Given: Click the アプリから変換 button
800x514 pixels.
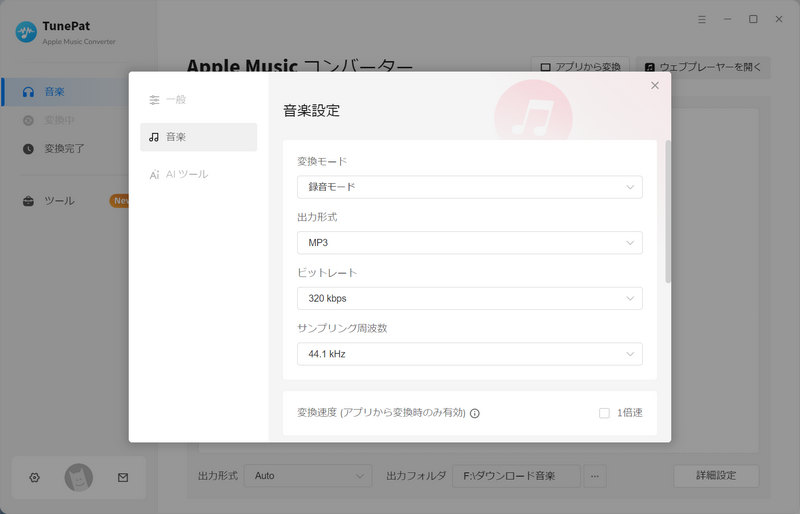Looking at the screenshot, I should 581,67.
